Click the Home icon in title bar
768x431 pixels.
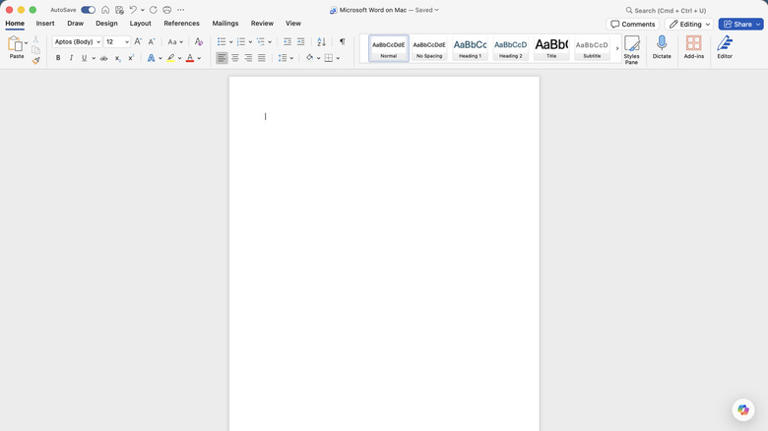(105, 10)
